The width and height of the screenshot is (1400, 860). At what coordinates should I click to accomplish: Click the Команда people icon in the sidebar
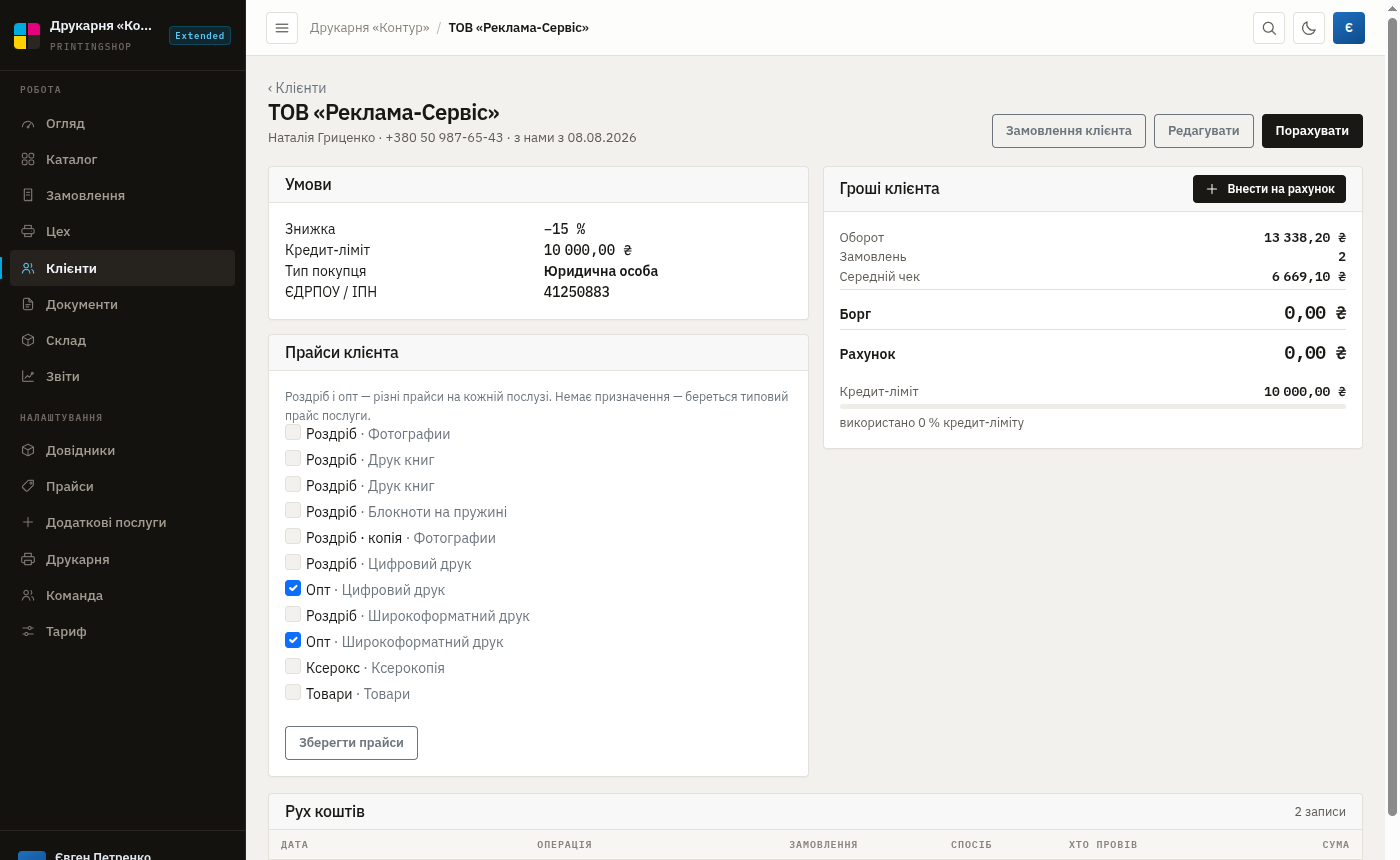[x=28, y=596]
